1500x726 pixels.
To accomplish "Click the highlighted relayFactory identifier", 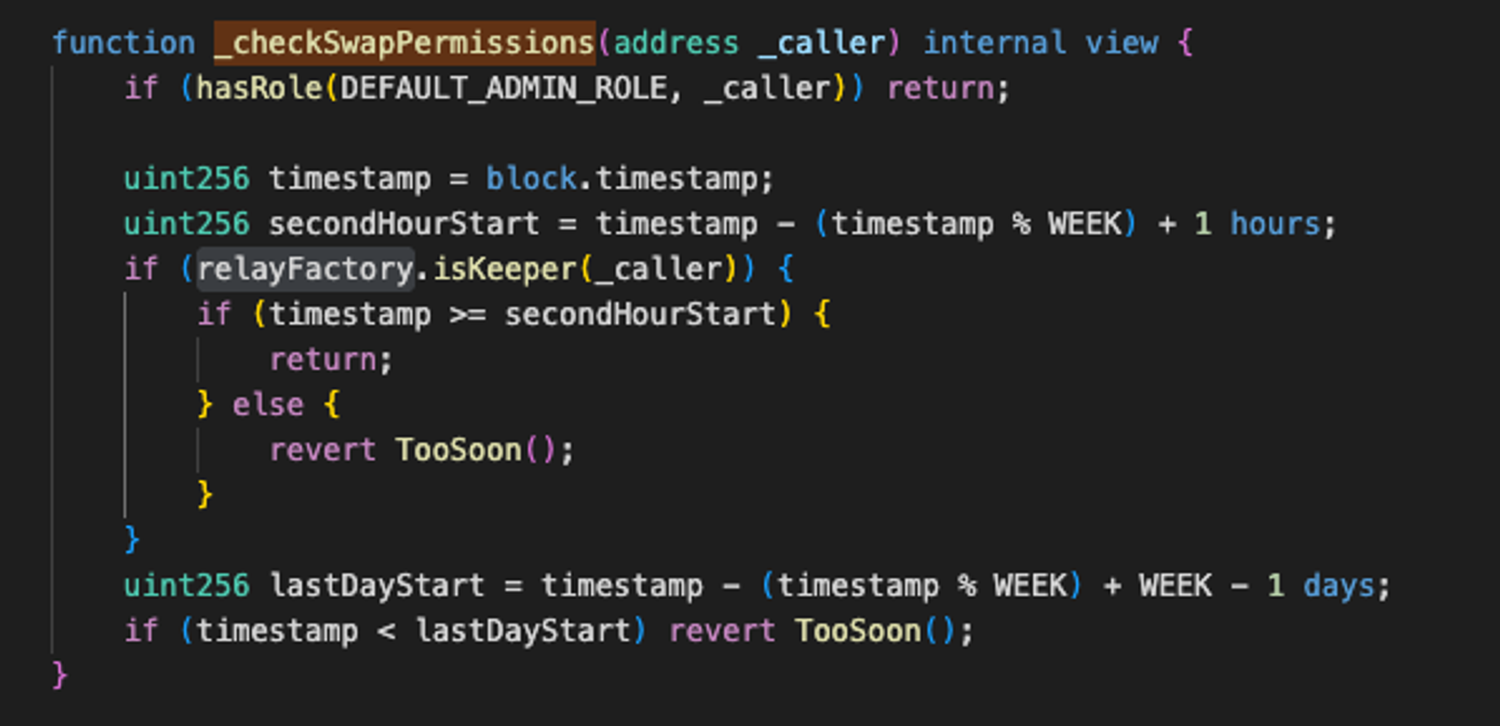I will coord(305,269).
